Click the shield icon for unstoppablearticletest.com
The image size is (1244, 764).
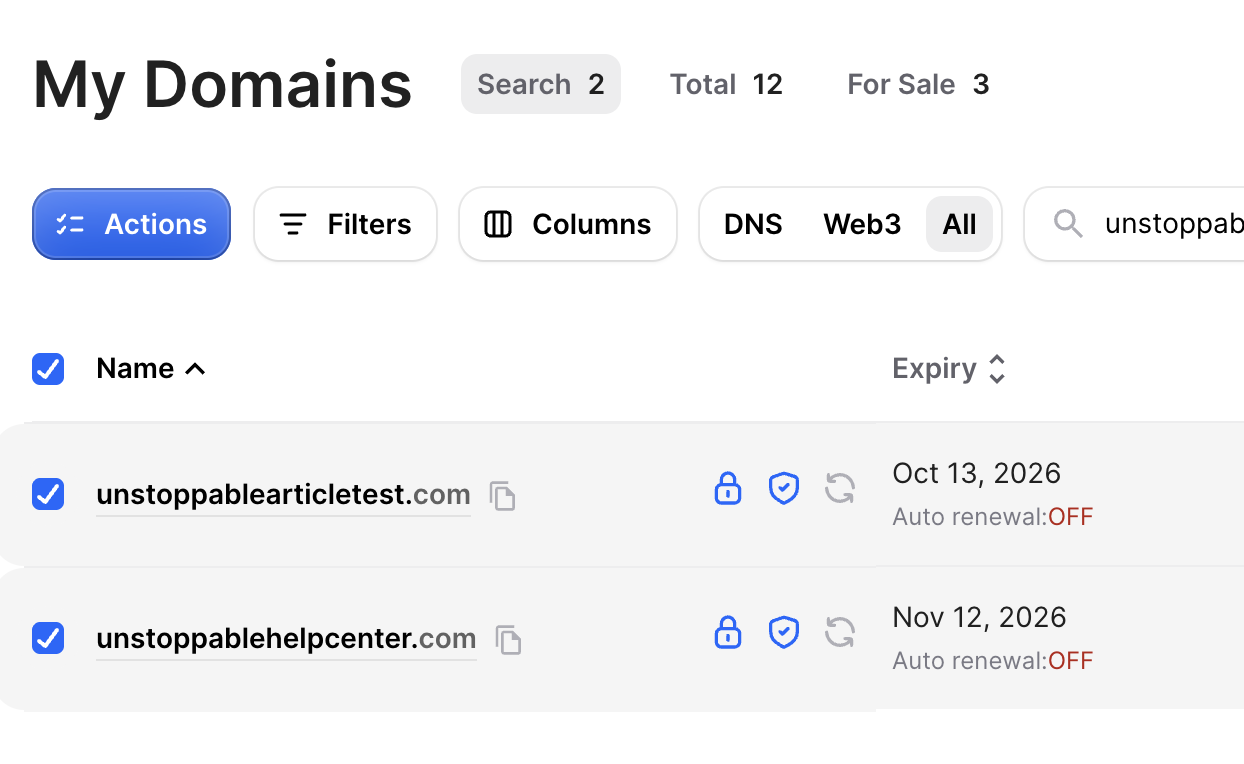click(783, 488)
